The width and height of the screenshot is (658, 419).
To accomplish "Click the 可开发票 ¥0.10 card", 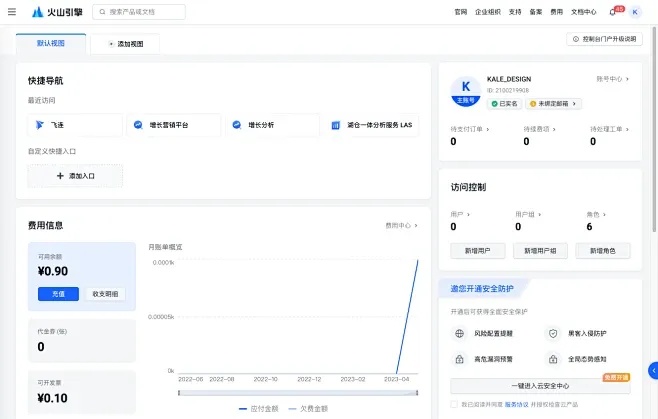I will tap(82, 392).
